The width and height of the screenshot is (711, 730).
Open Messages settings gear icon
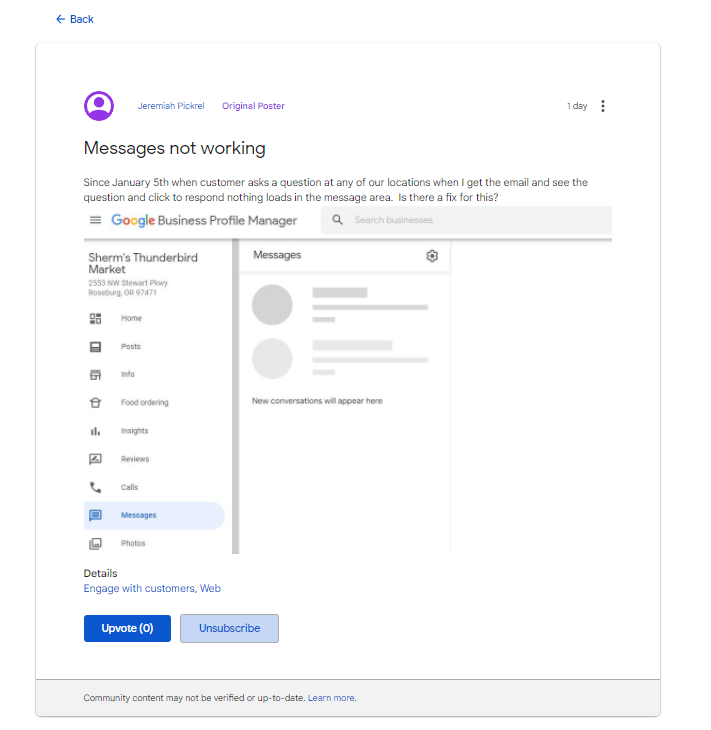432,256
